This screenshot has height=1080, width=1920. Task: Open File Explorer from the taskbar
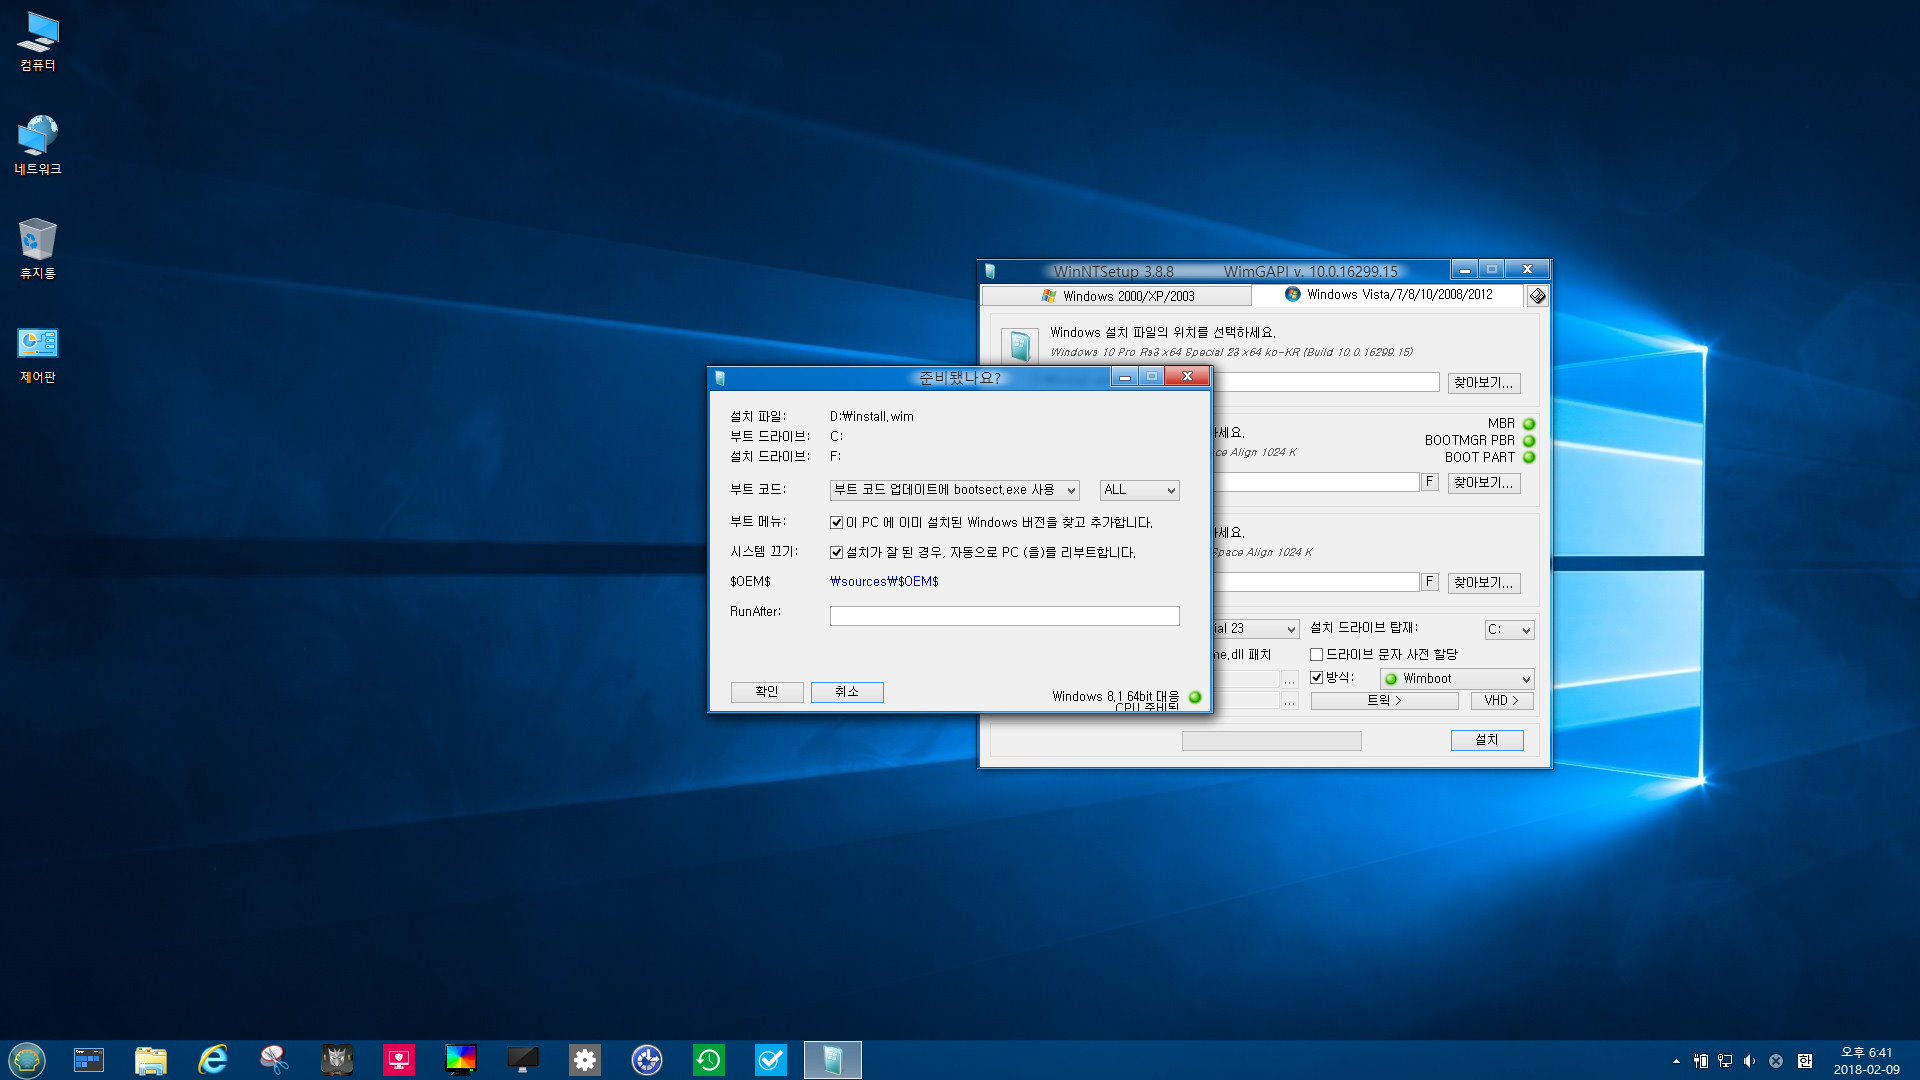click(x=151, y=1060)
